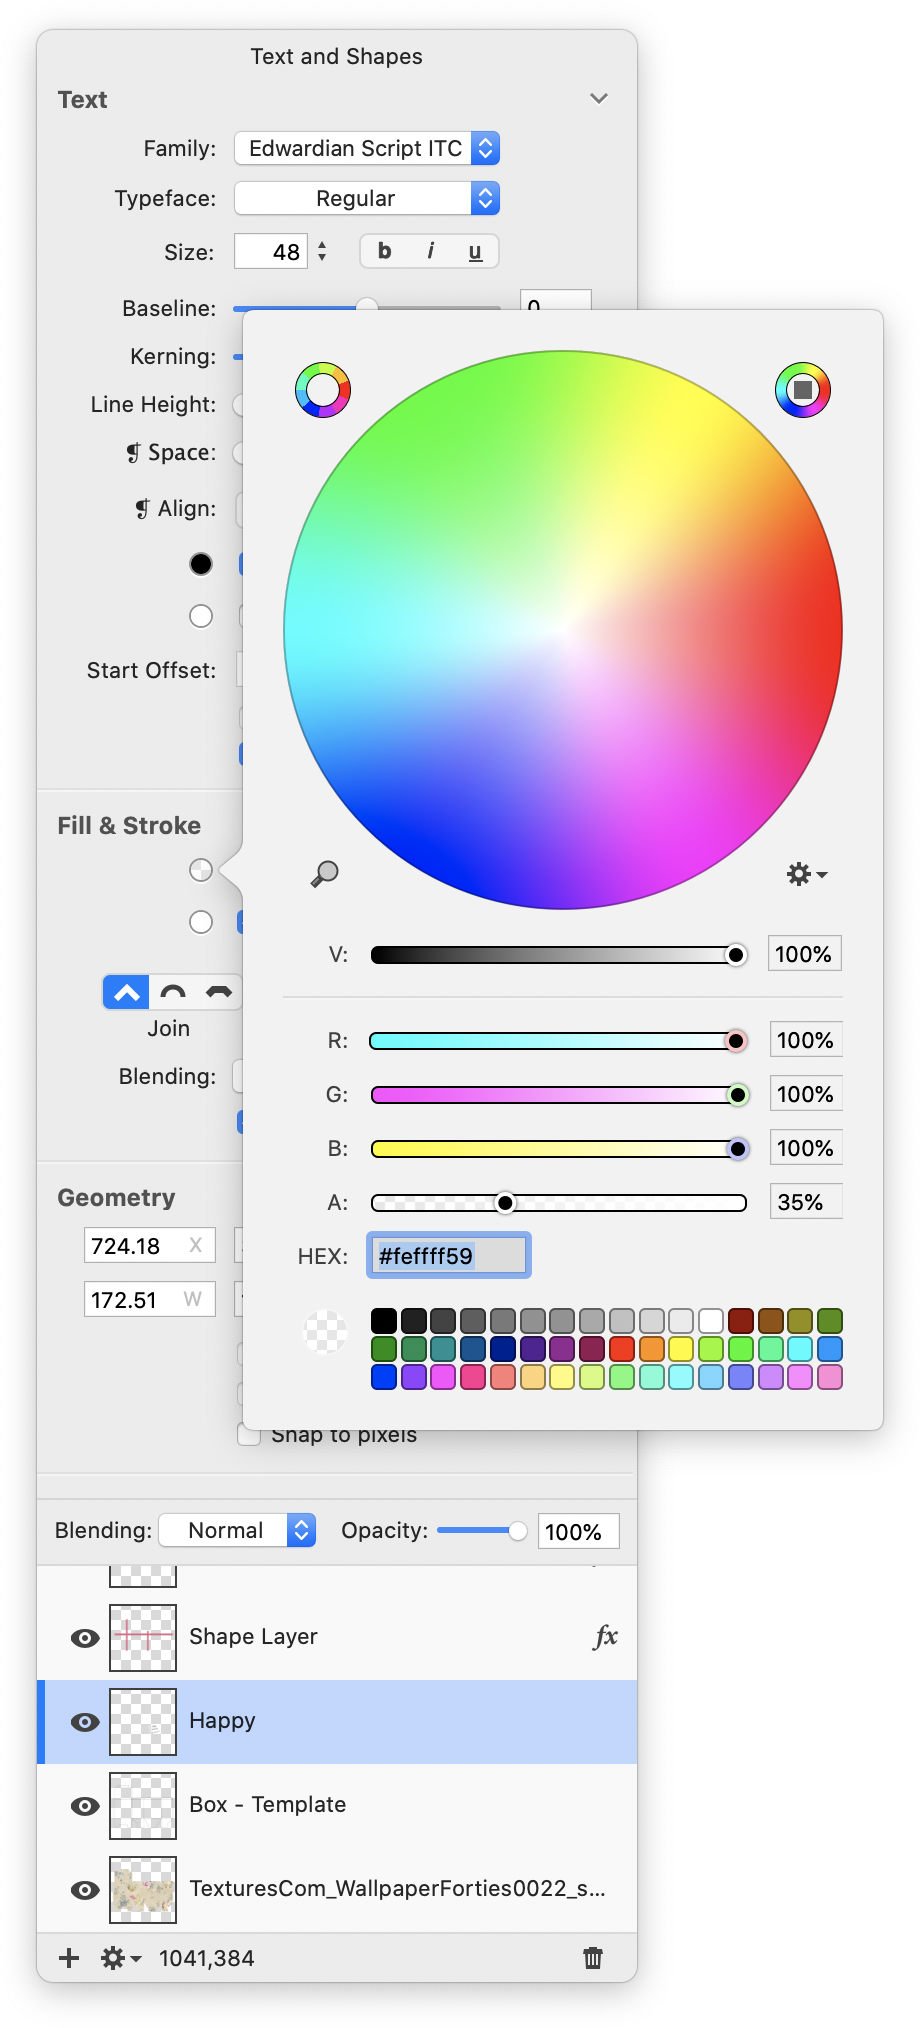This screenshot has width=920, height=2028.
Task: Open the Typeface dropdown
Action: [x=366, y=199]
